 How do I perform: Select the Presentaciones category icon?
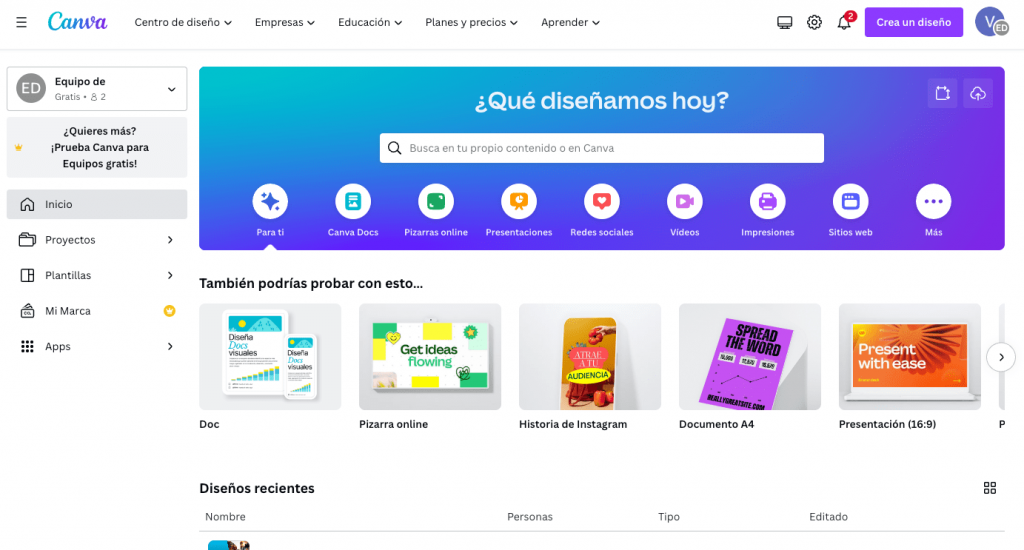(x=519, y=202)
